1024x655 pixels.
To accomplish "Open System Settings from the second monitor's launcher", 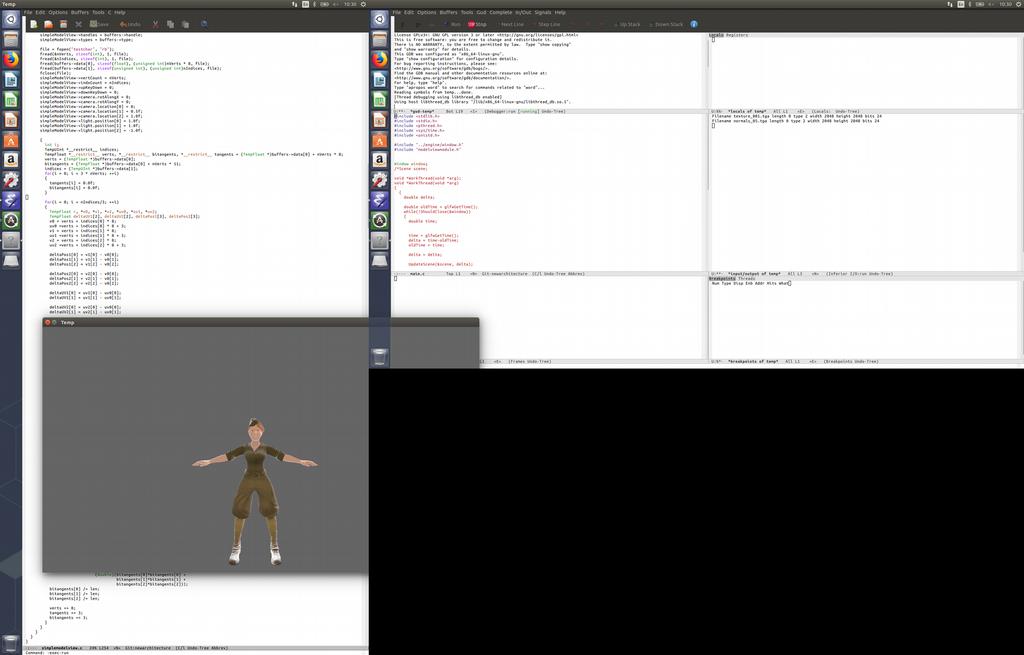I will (x=380, y=180).
